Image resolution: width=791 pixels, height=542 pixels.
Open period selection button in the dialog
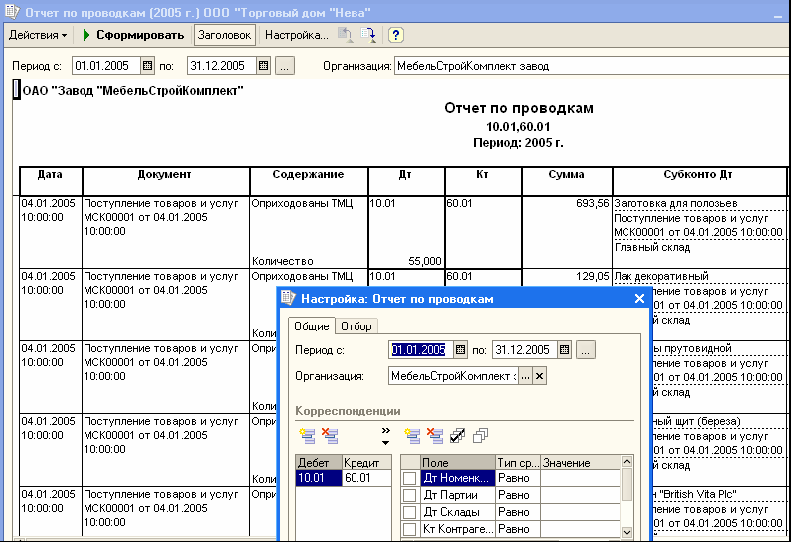[586, 350]
